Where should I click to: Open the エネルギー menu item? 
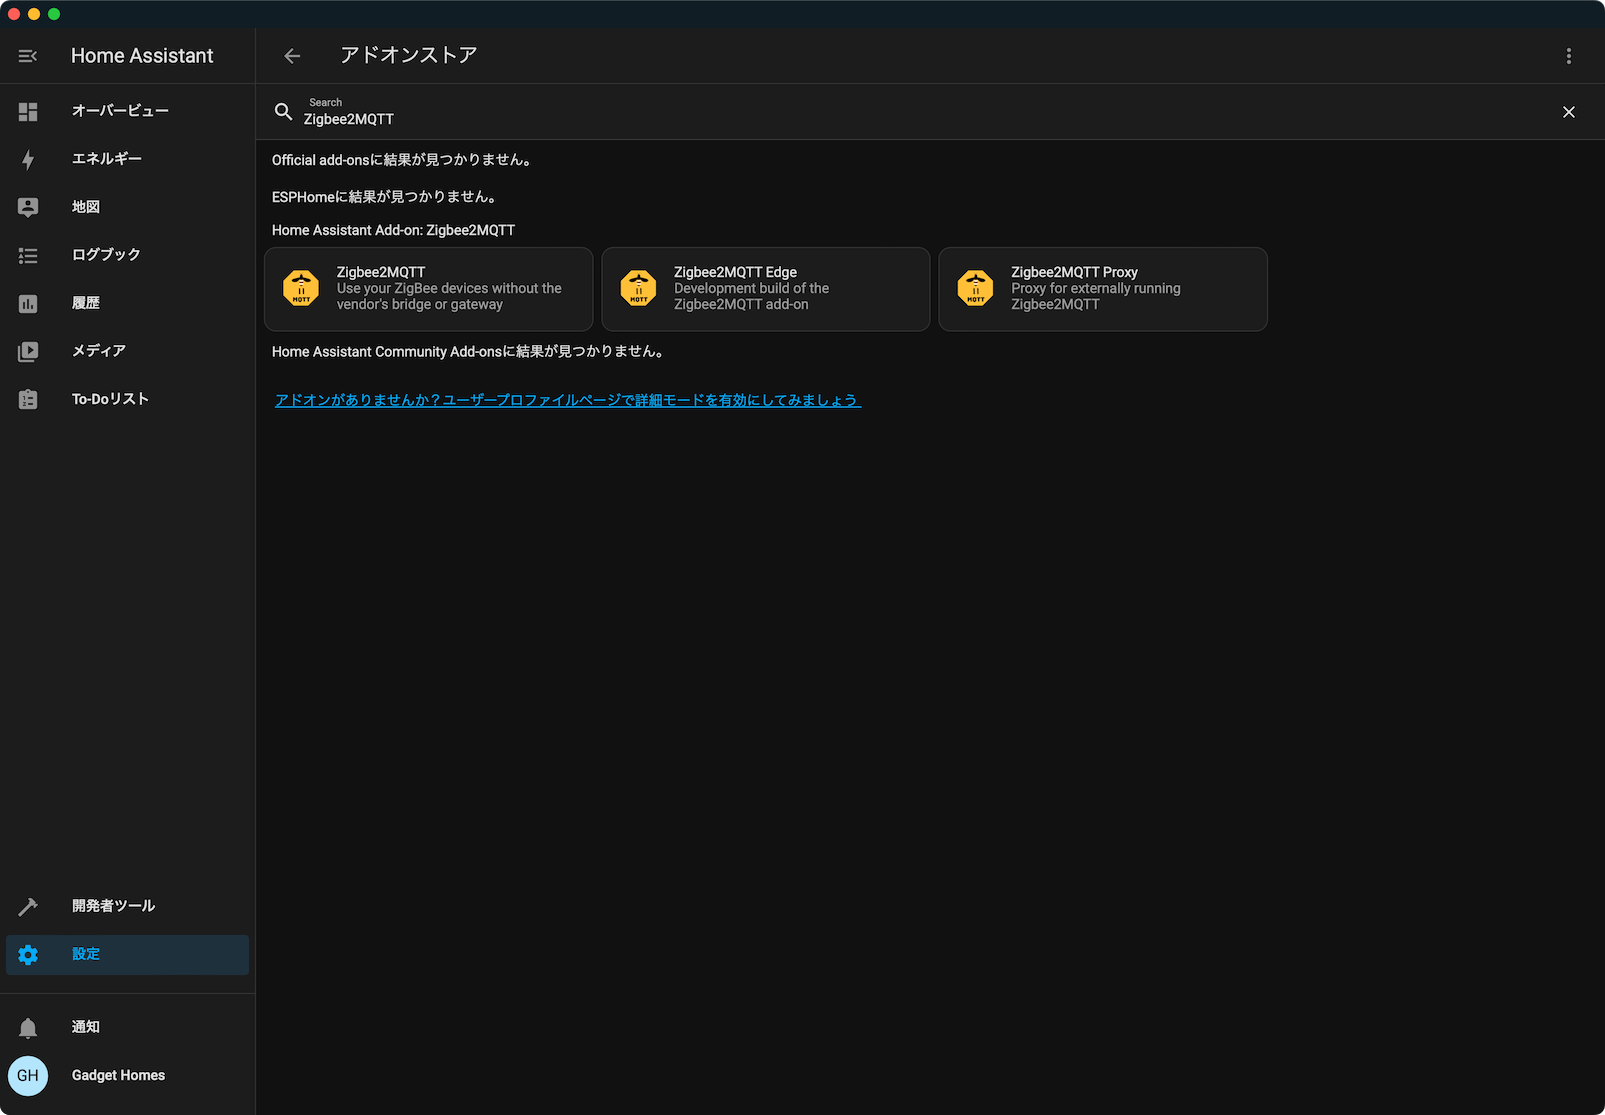pos(128,159)
